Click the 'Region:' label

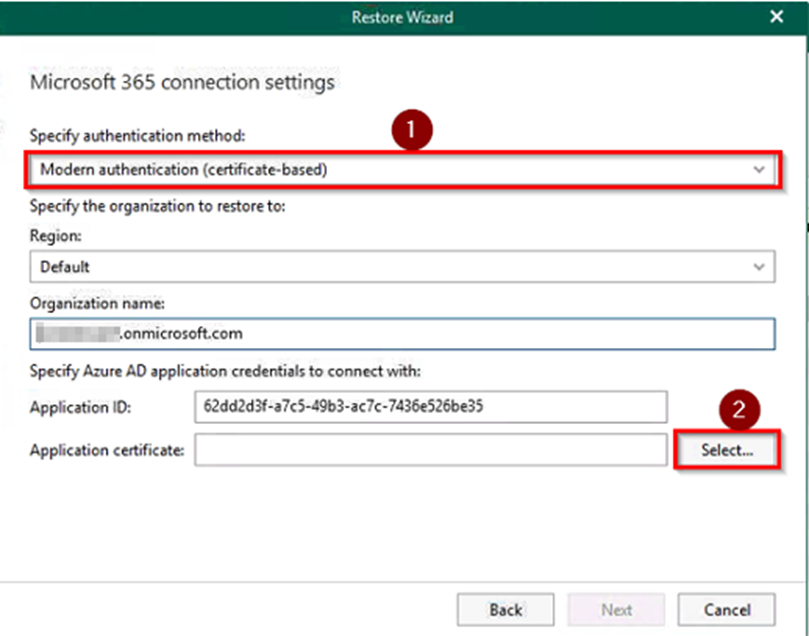pyautogui.click(x=56, y=236)
